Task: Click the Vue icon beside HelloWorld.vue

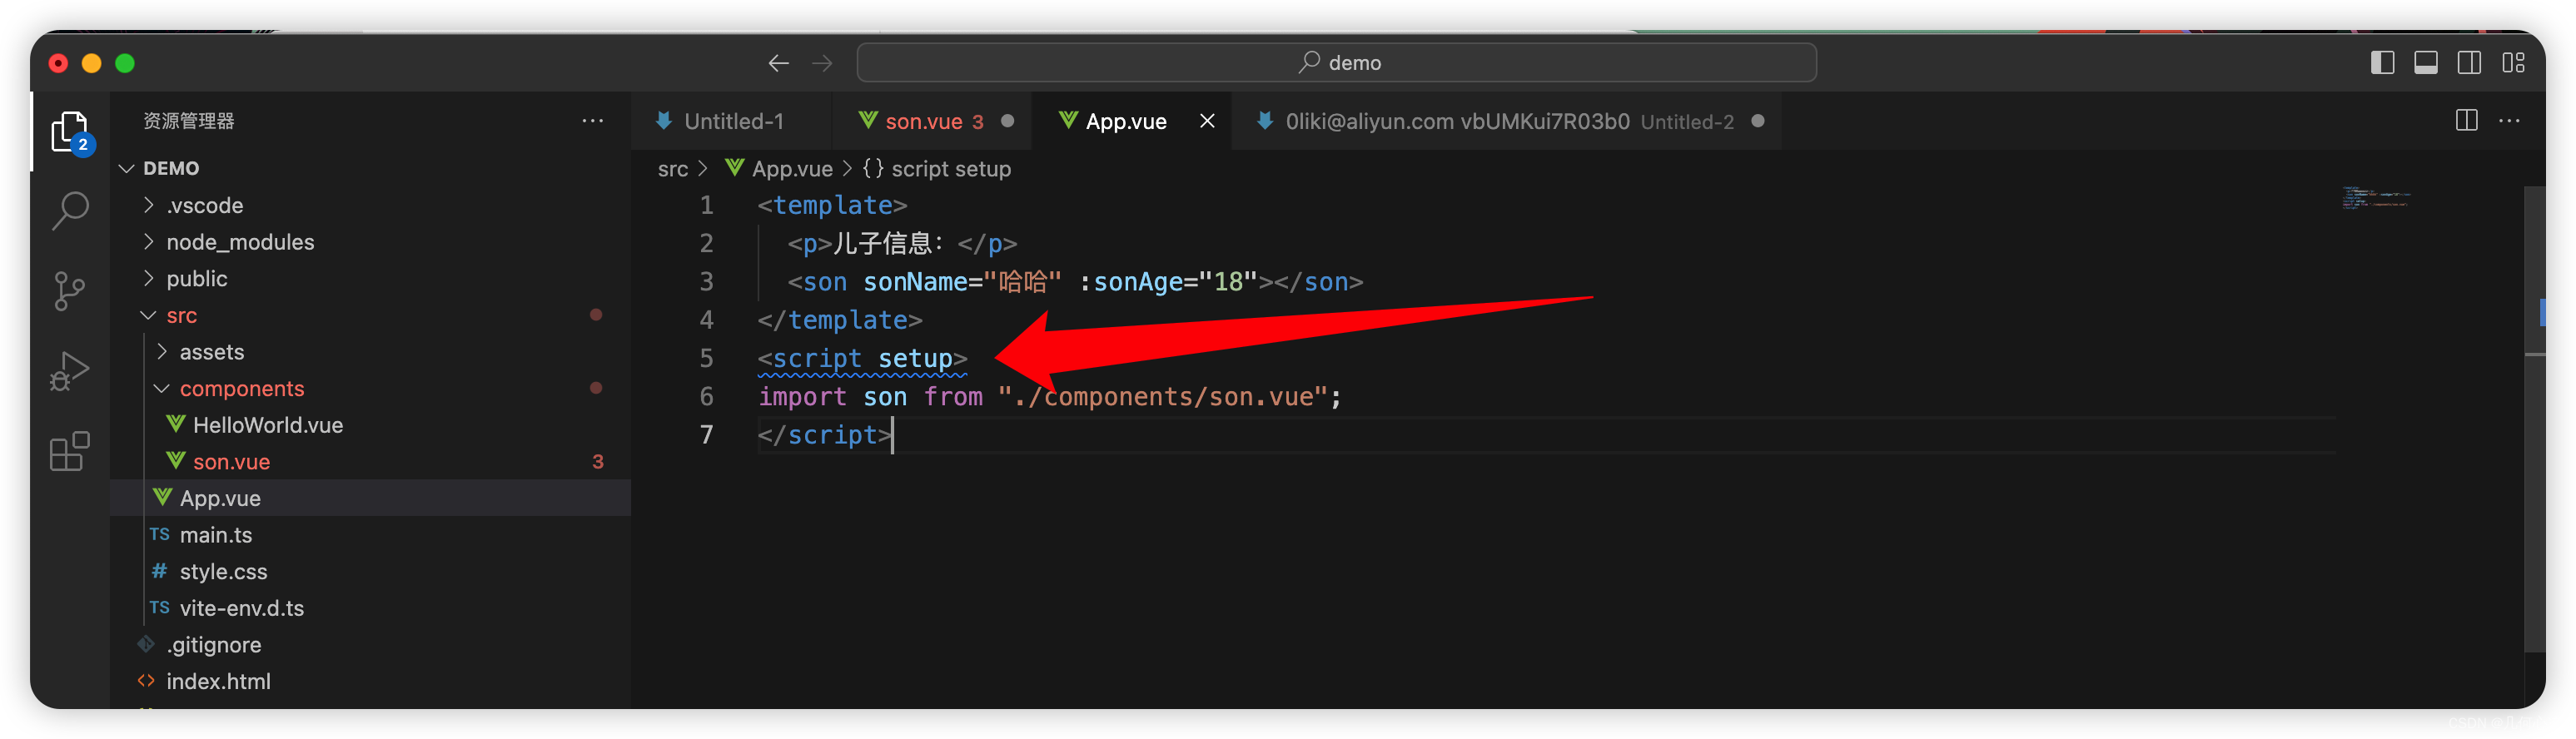Action: [x=175, y=424]
